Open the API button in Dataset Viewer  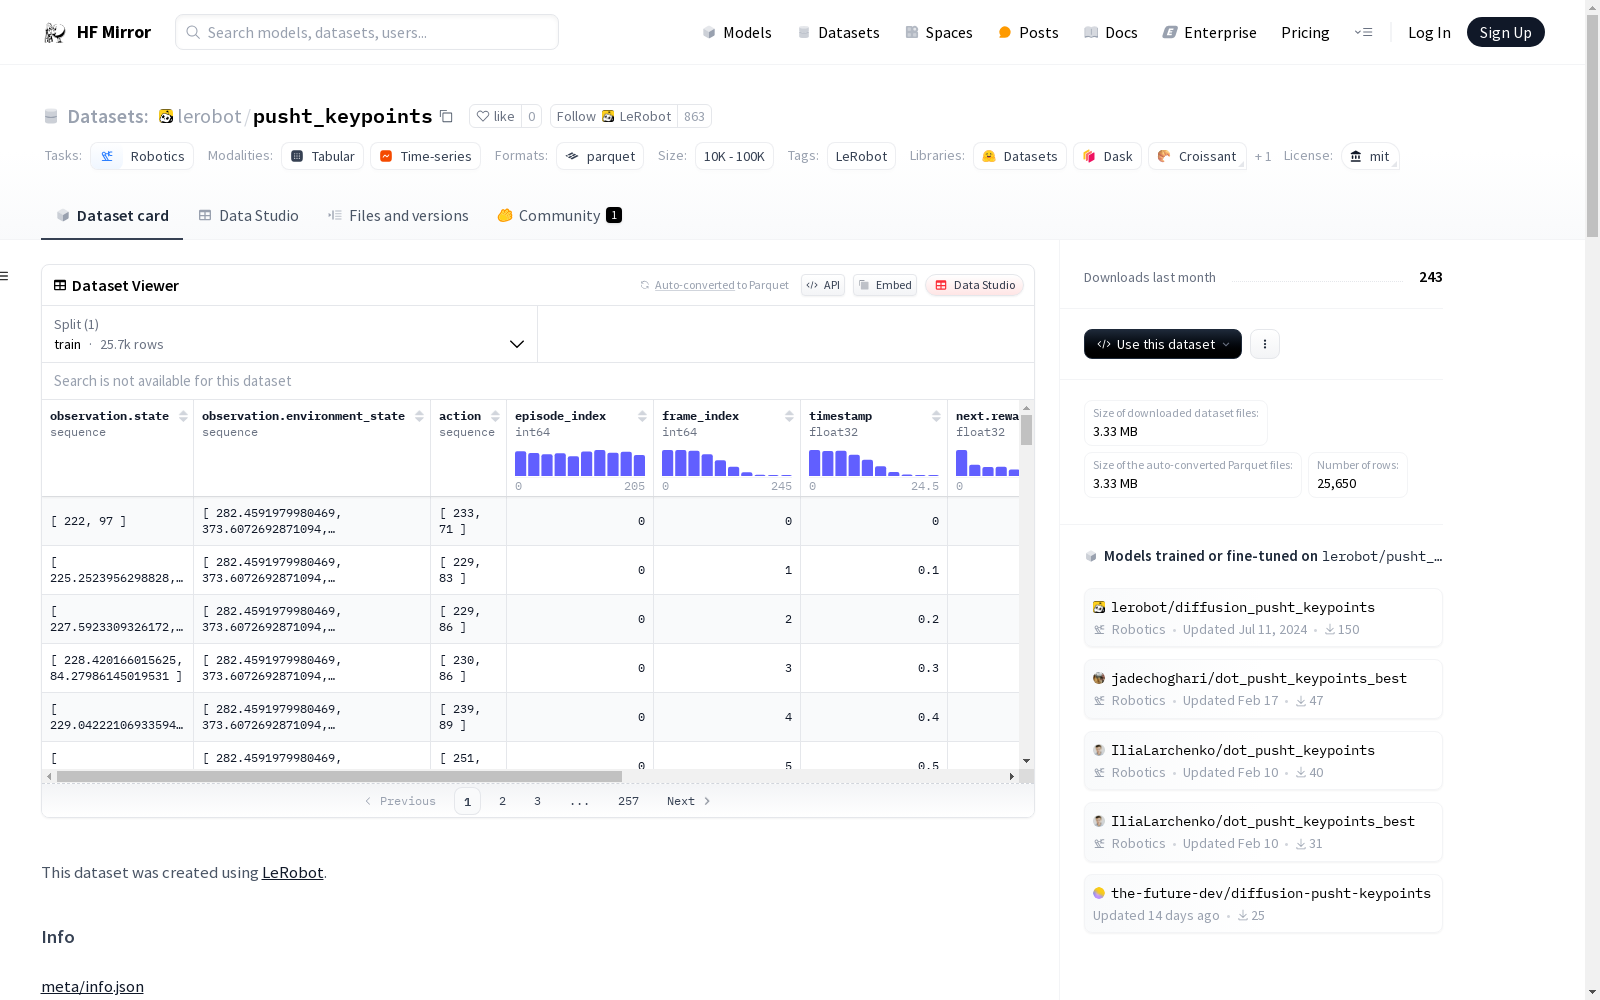click(x=823, y=285)
